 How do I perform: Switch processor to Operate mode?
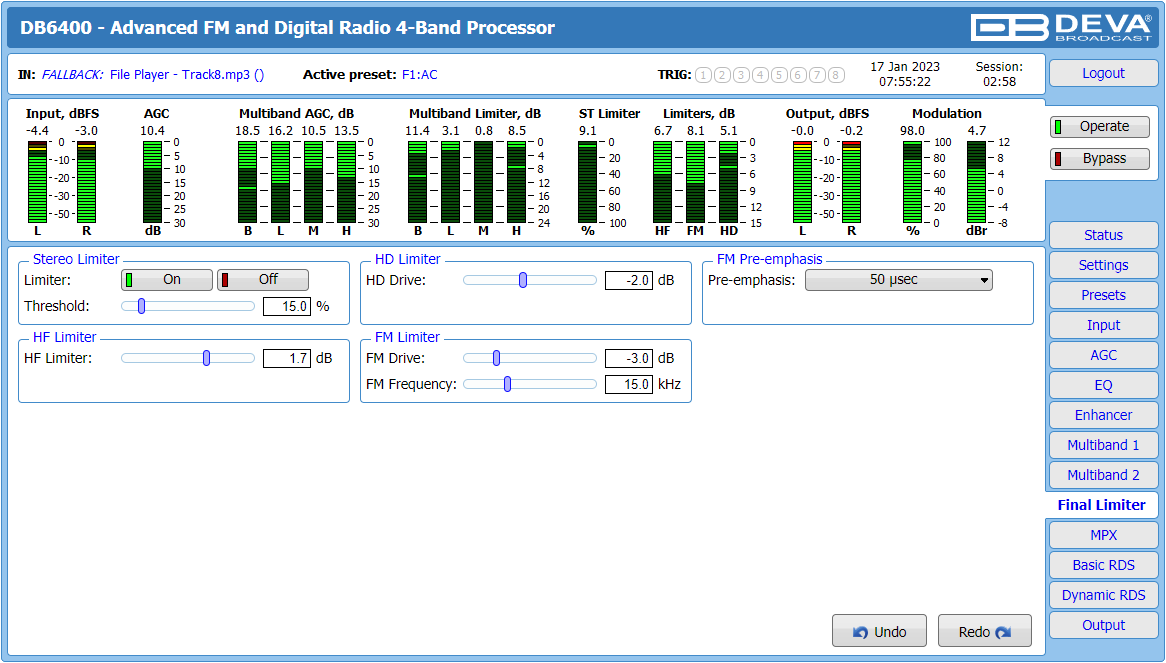tap(1099, 126)
